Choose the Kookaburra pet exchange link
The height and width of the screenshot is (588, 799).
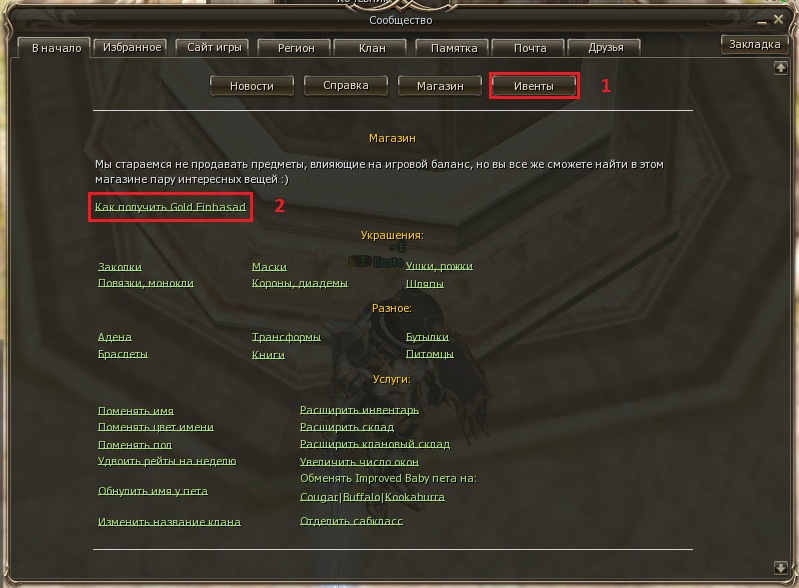tap(415, 497)
